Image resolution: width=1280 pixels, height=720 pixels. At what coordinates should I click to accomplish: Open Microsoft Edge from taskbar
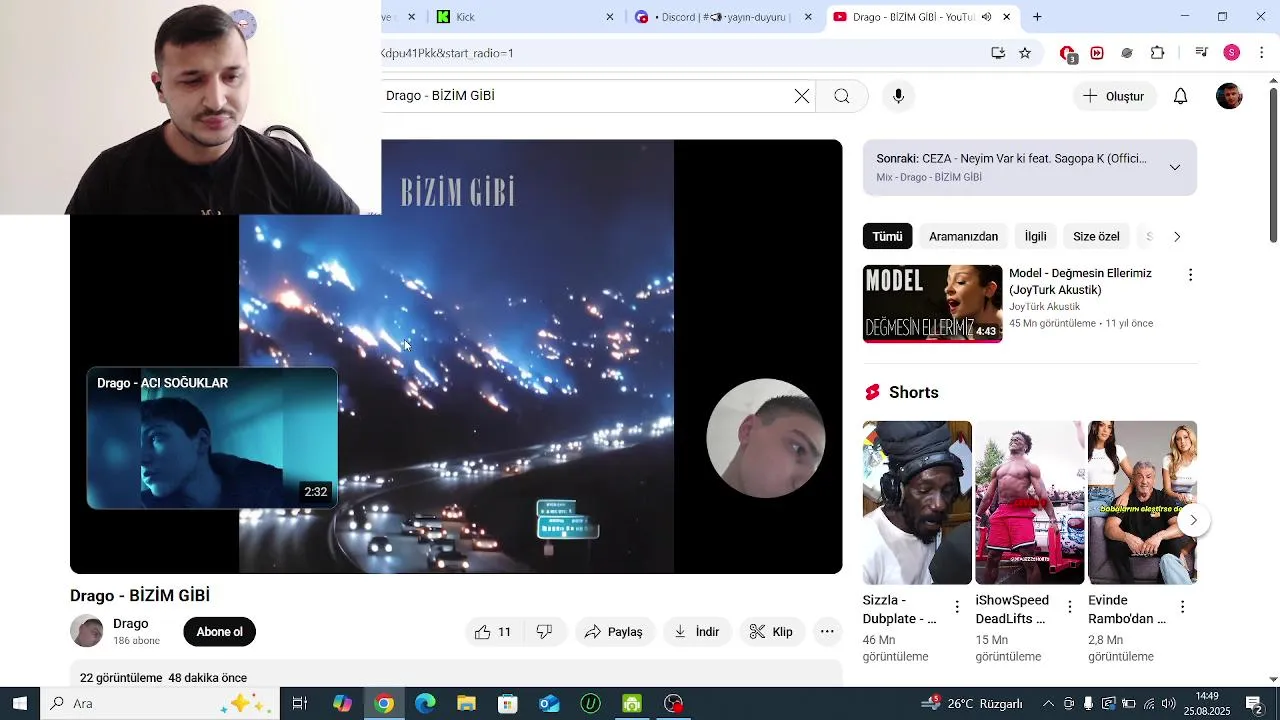tap(425, 704)
